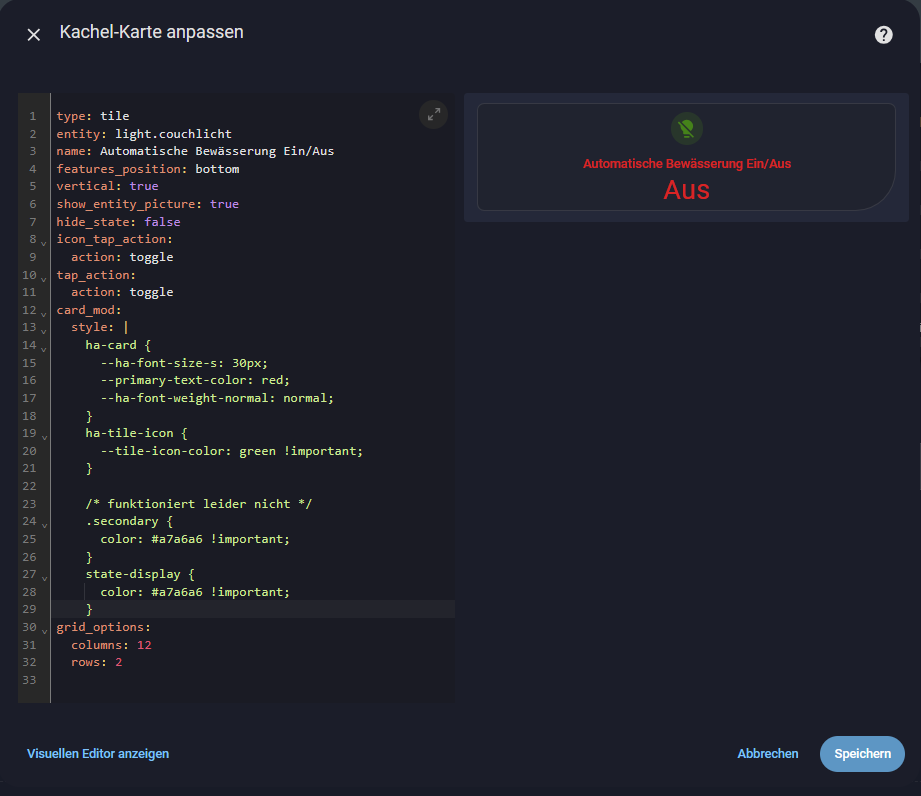Fold the card_mod block
Screen dimensions: 921x796
coord(44,312)
